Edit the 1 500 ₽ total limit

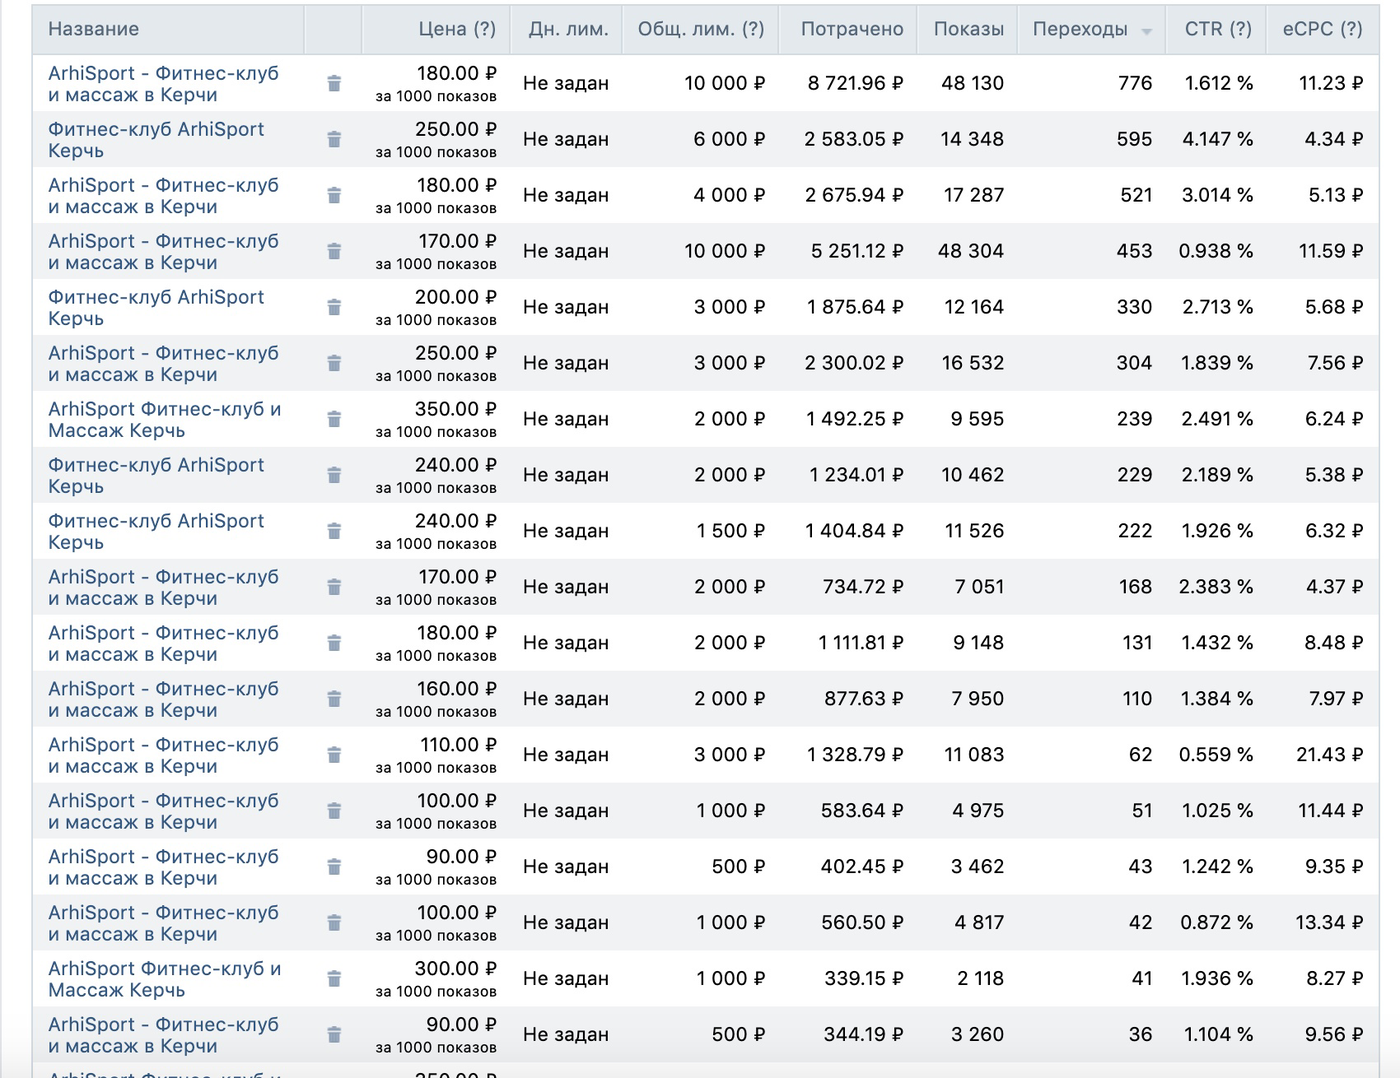(731, 532)
